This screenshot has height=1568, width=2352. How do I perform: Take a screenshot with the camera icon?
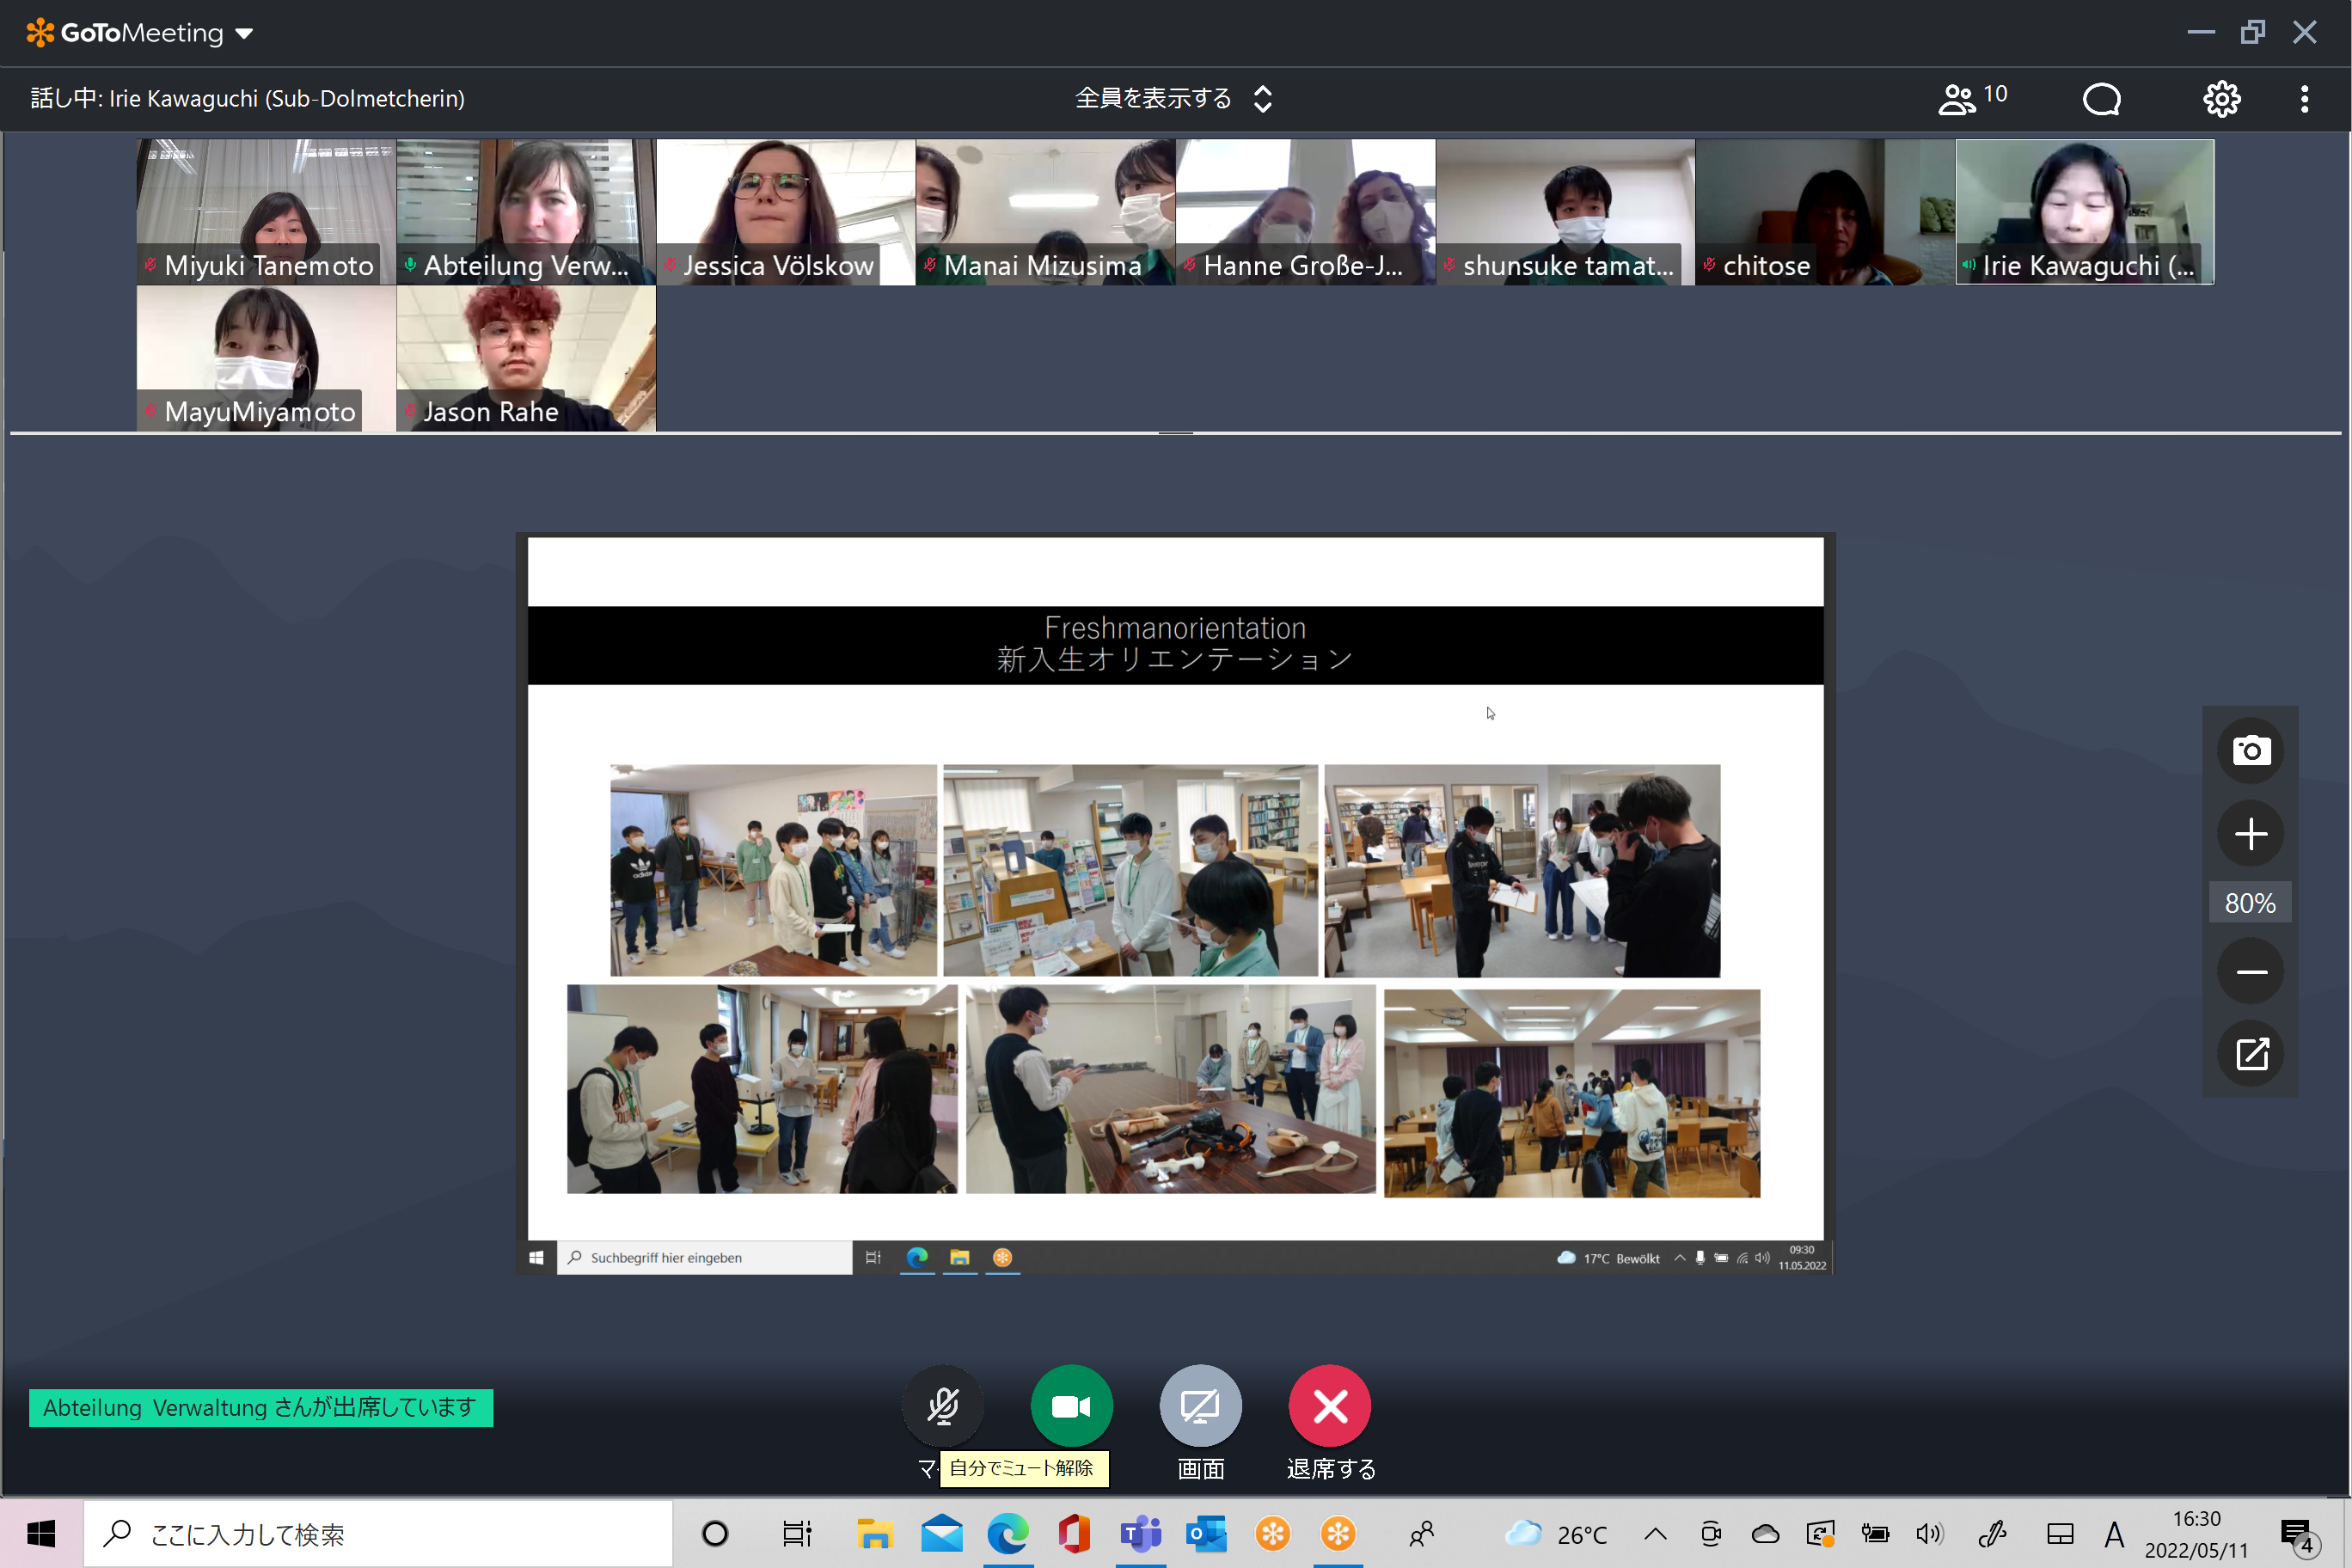pyautogui.click(x=2250, y=750)
